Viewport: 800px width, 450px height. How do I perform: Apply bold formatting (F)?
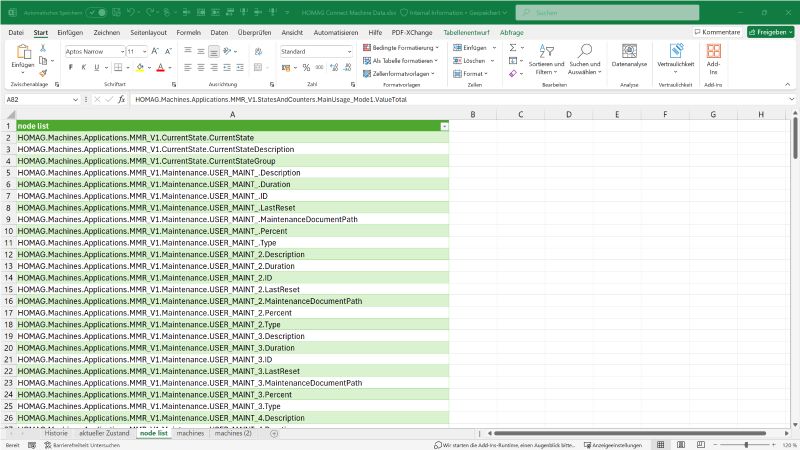tap(70, 67)
